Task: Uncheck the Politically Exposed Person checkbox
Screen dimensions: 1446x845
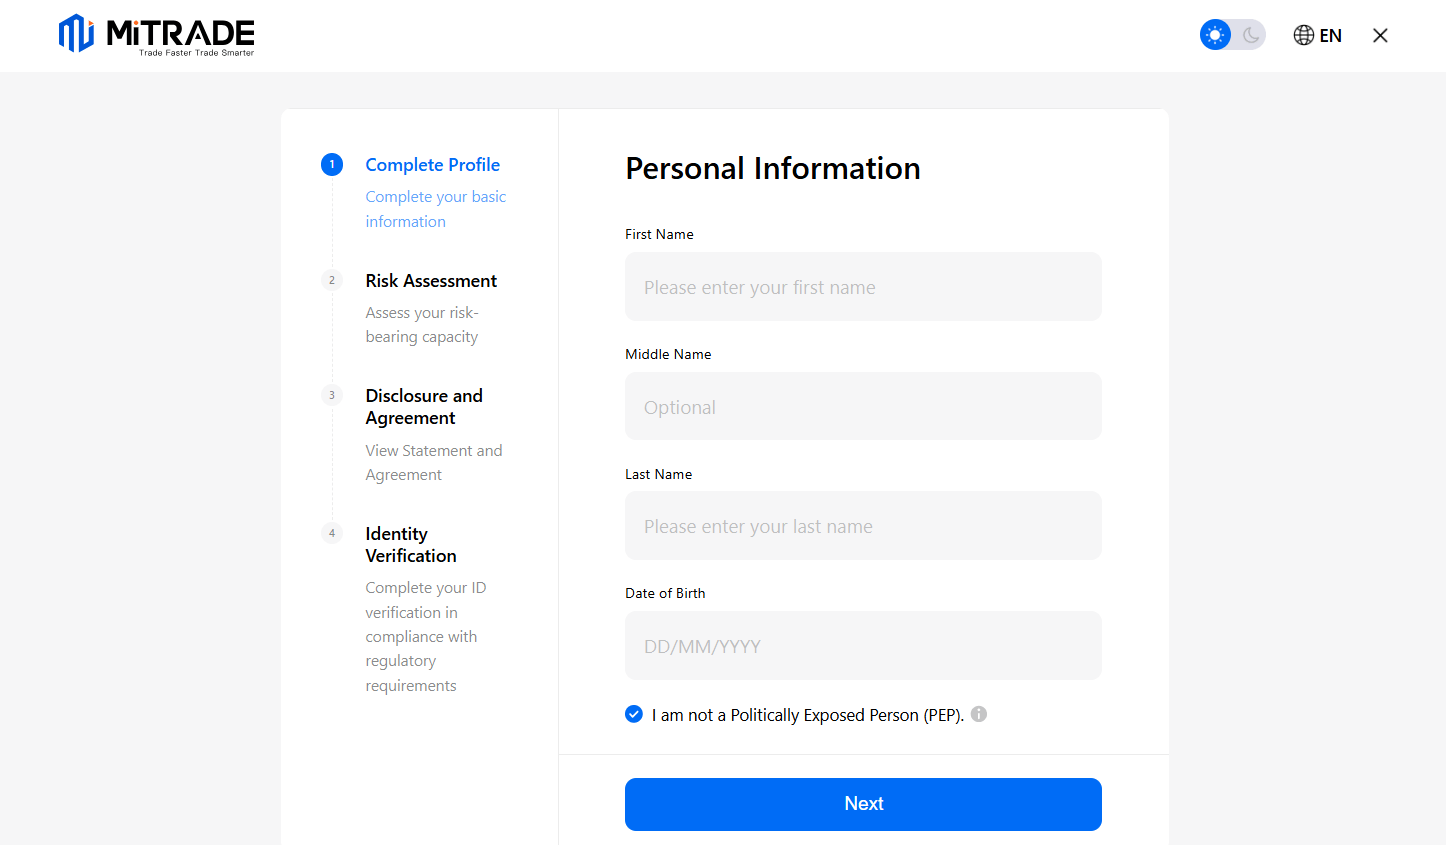Action: click(x=633, y=714)
